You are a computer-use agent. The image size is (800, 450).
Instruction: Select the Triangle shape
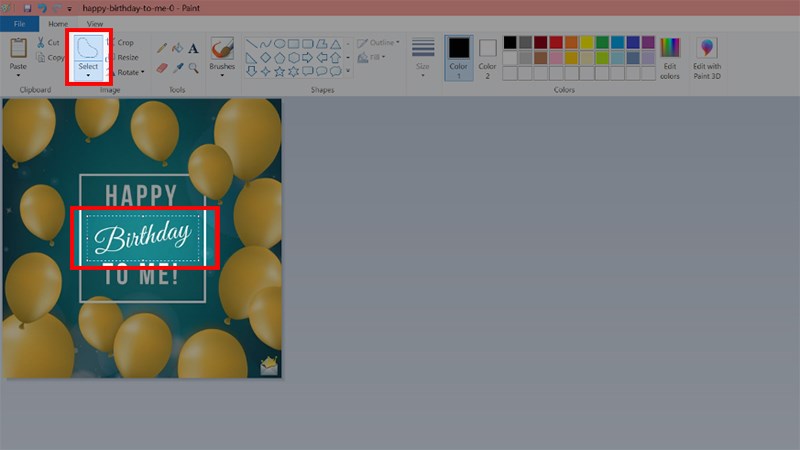tap(336, 44)
